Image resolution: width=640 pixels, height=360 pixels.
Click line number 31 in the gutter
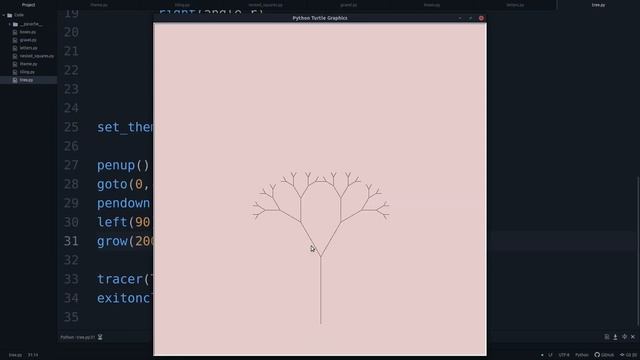[x=71, y=241]
